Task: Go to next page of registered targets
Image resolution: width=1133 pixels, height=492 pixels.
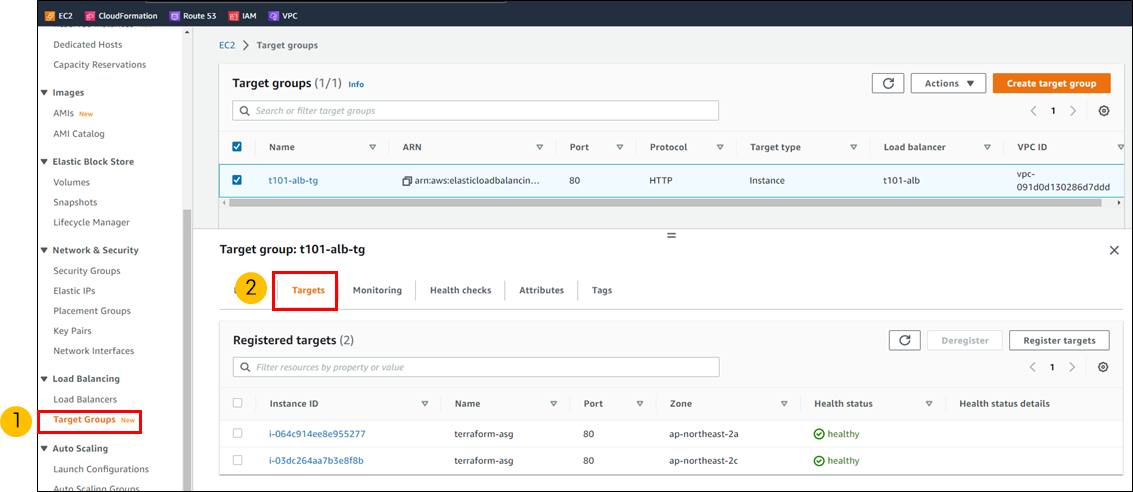Action: pos(1072,367)
